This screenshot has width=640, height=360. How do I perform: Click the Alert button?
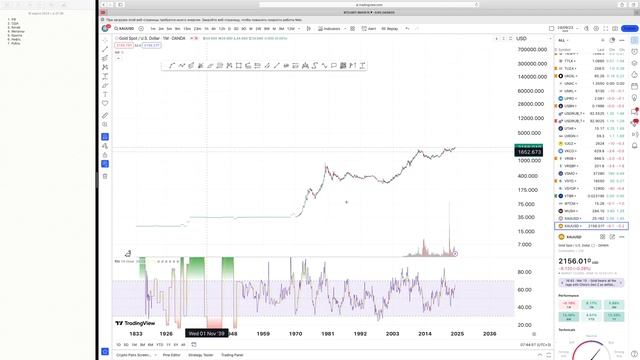(369, 29)
